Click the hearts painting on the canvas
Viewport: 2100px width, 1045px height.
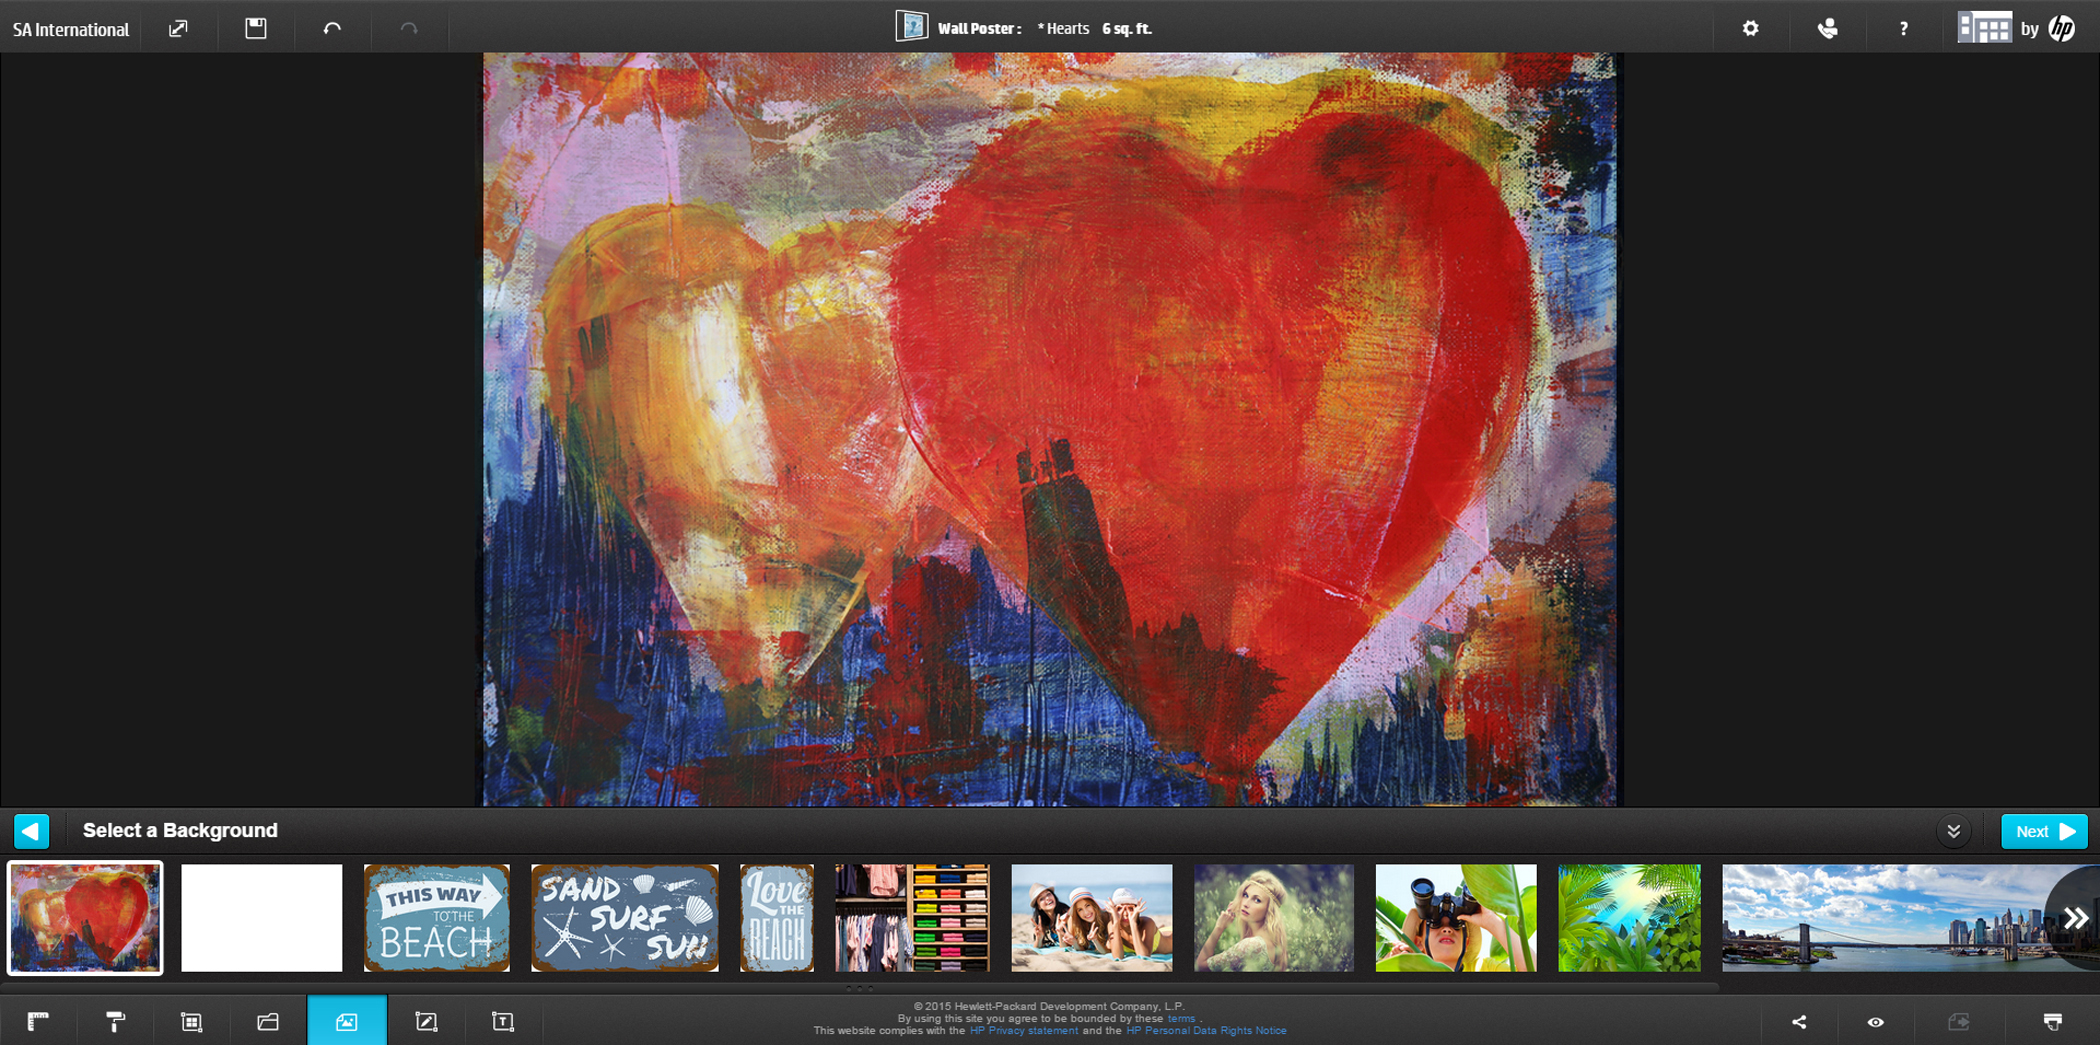(1050, 429)
